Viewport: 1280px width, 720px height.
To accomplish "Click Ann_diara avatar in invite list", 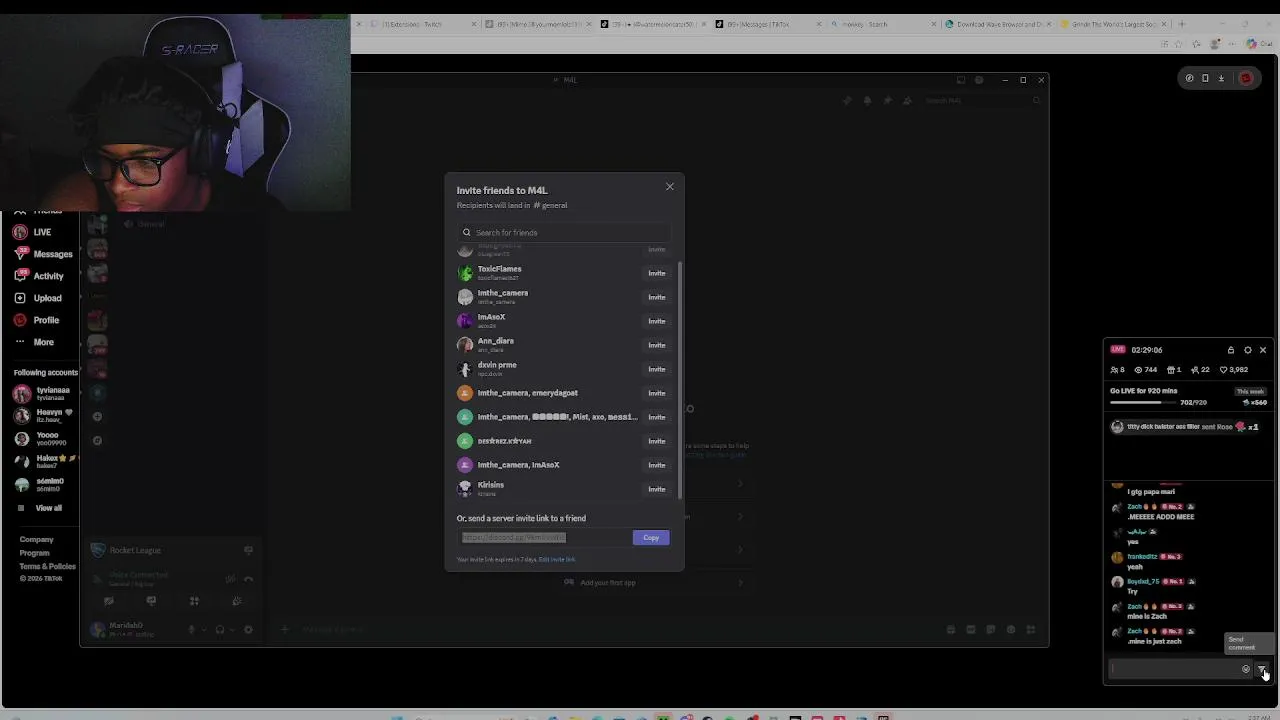I will click(x=465, y=345).
